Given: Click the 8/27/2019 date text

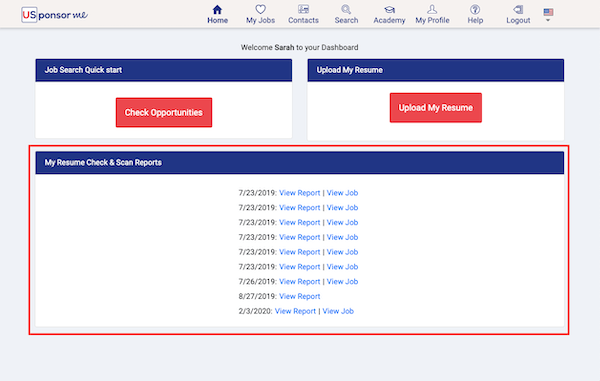Looking at the screenshot, I should (257, 296).
